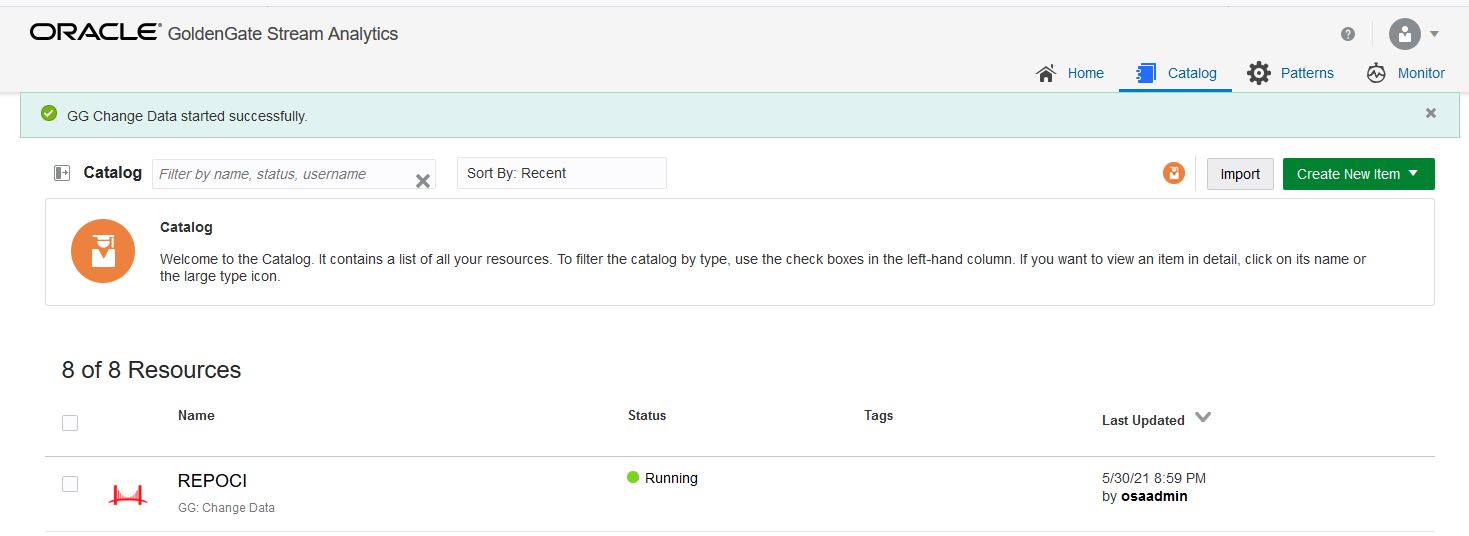
Task: Dismiss the success notification banner
Action: click(1430, 113)
